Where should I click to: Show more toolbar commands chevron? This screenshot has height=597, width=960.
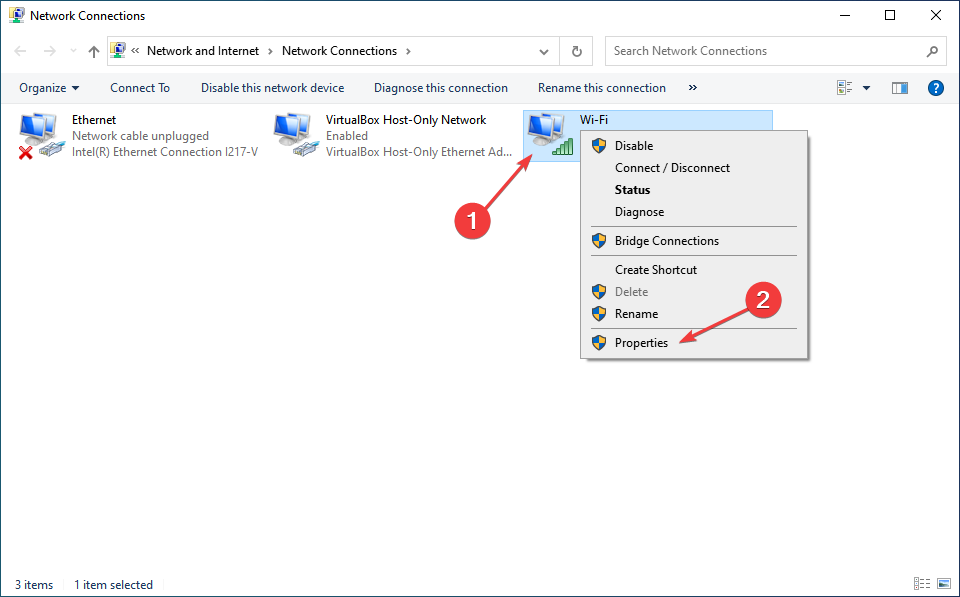692,88
